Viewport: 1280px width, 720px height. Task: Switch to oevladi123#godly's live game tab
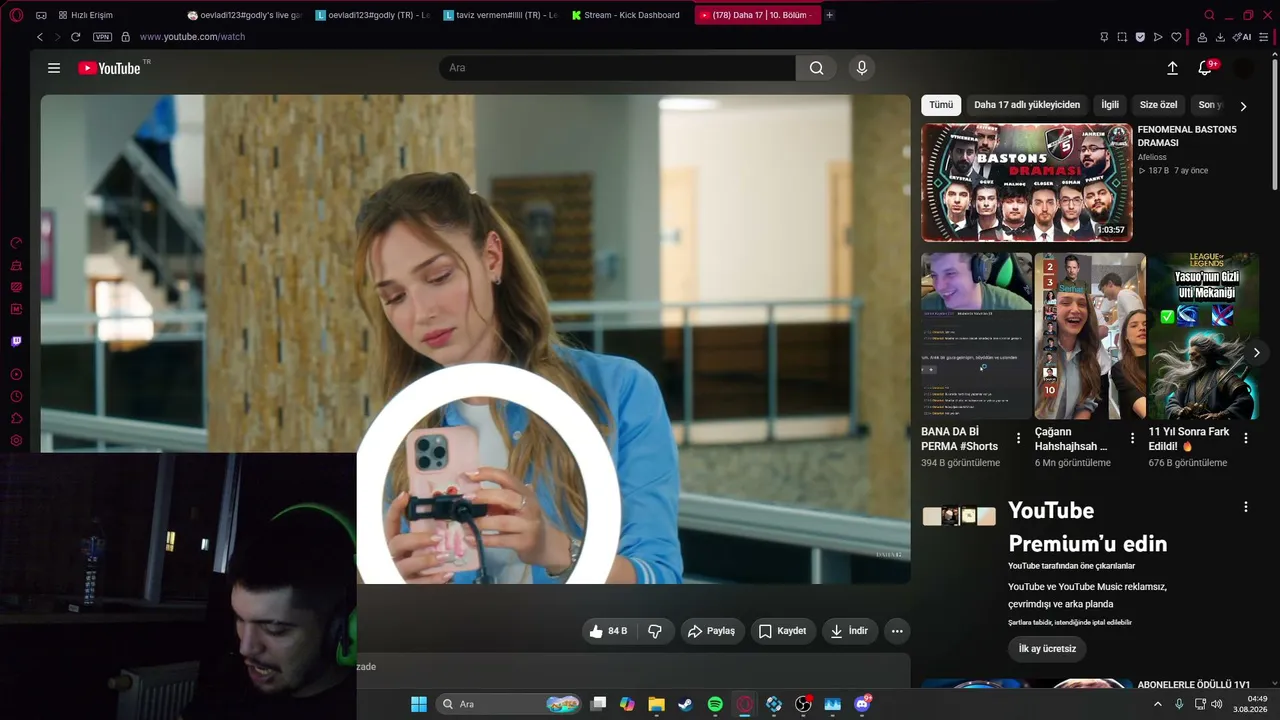pos(245,15)
